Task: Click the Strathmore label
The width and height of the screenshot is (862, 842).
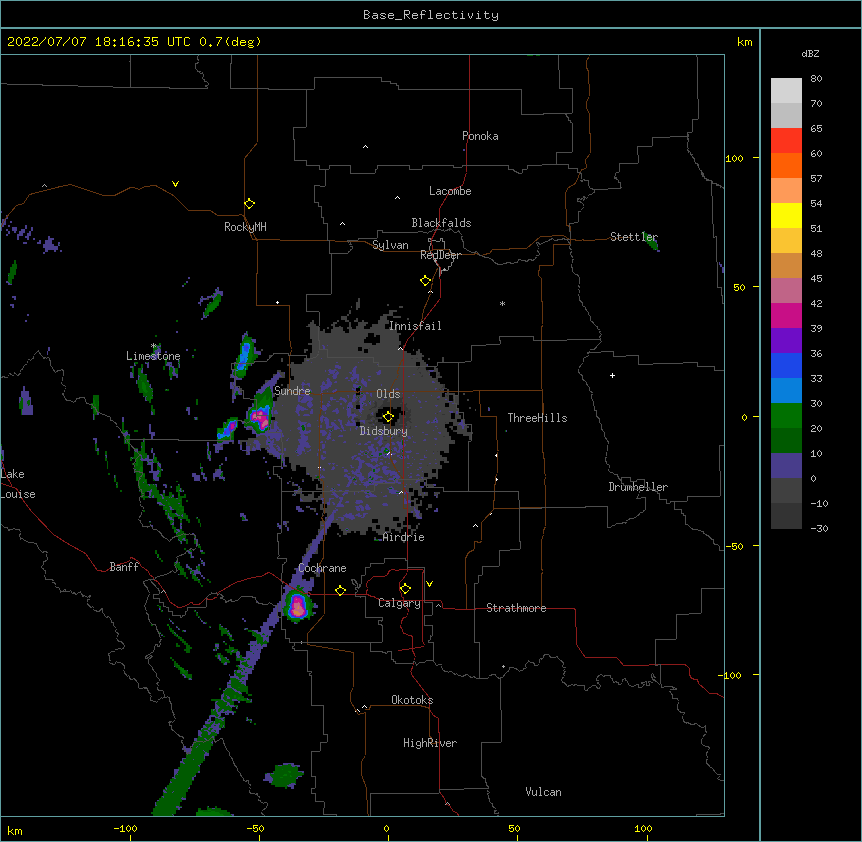Action: [x=516, y=608]
